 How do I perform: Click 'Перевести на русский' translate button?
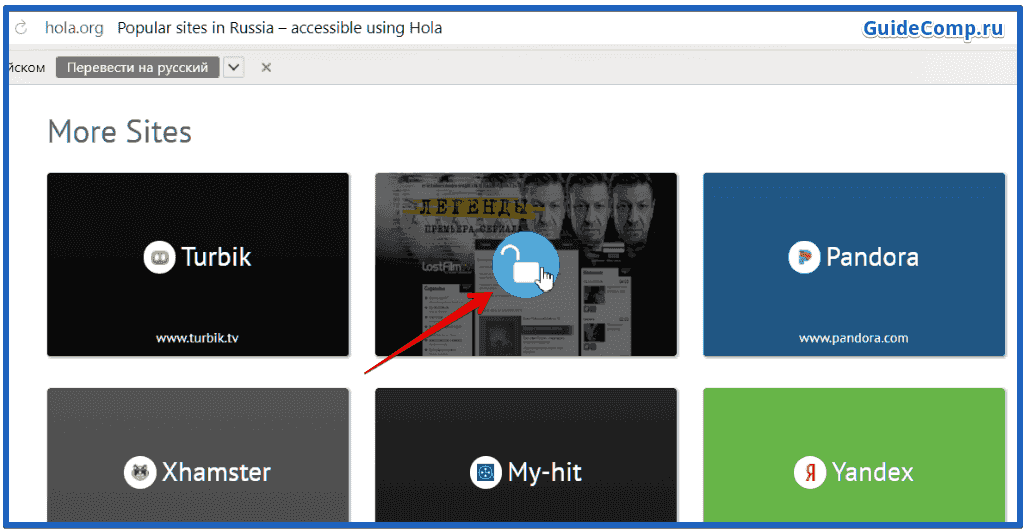(138, 68)
